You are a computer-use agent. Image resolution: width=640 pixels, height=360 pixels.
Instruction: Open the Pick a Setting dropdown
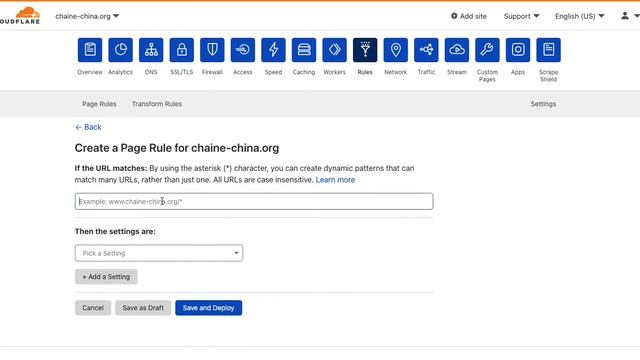(159, 253)
